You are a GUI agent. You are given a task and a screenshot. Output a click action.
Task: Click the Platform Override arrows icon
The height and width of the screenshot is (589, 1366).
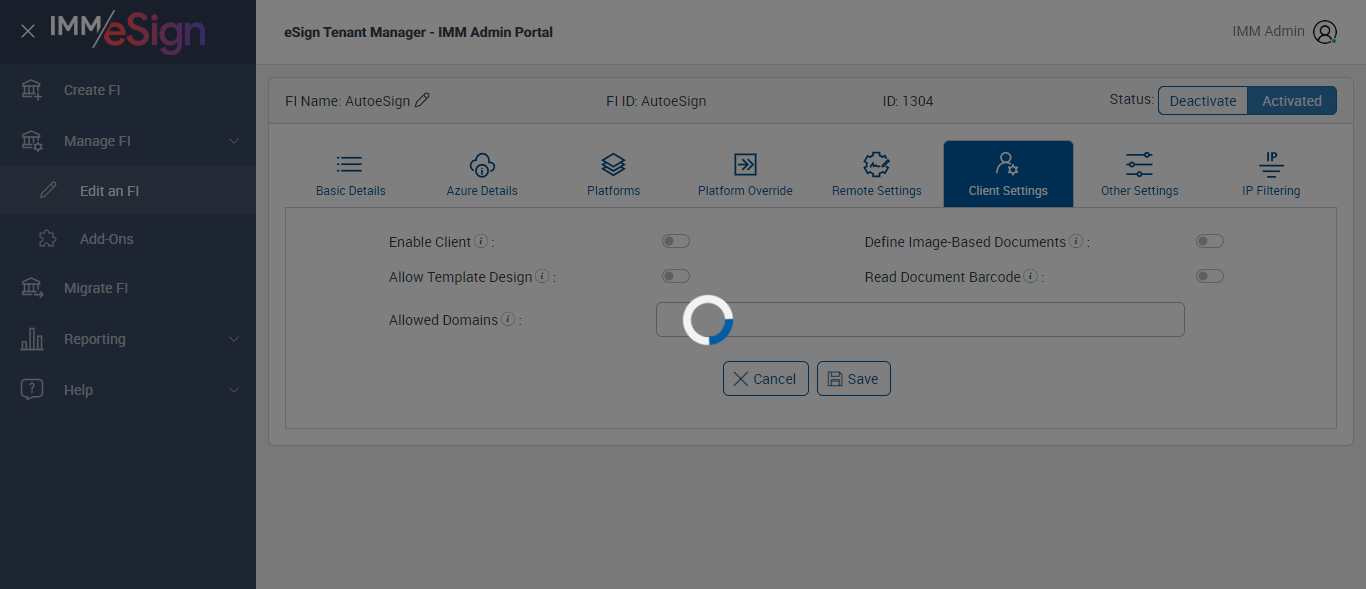[x=745, y=165]
